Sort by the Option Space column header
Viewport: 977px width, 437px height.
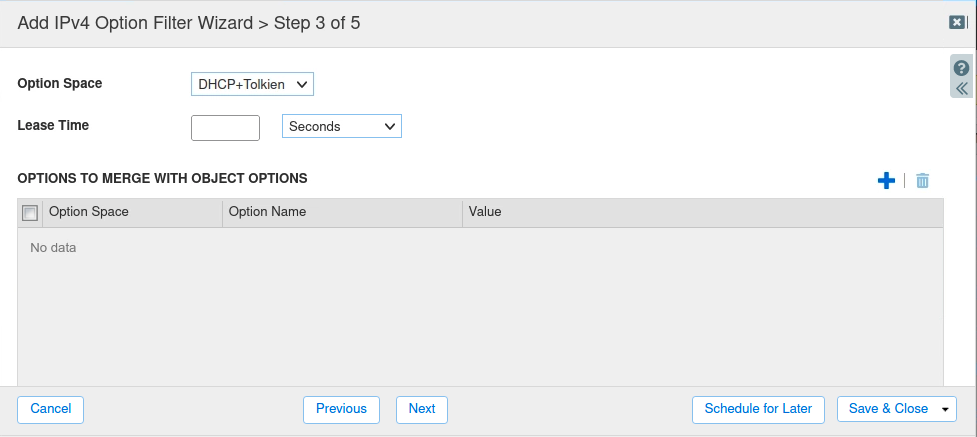tap(89, 212)
